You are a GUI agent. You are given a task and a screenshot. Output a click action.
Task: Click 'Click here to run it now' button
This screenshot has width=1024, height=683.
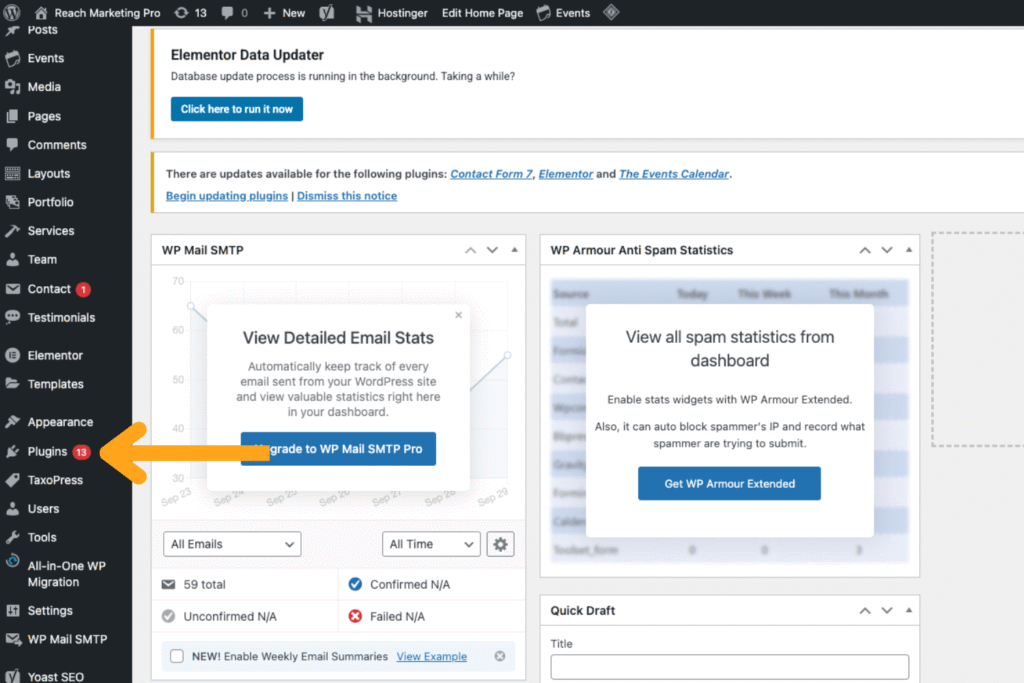tap(236, 109)
